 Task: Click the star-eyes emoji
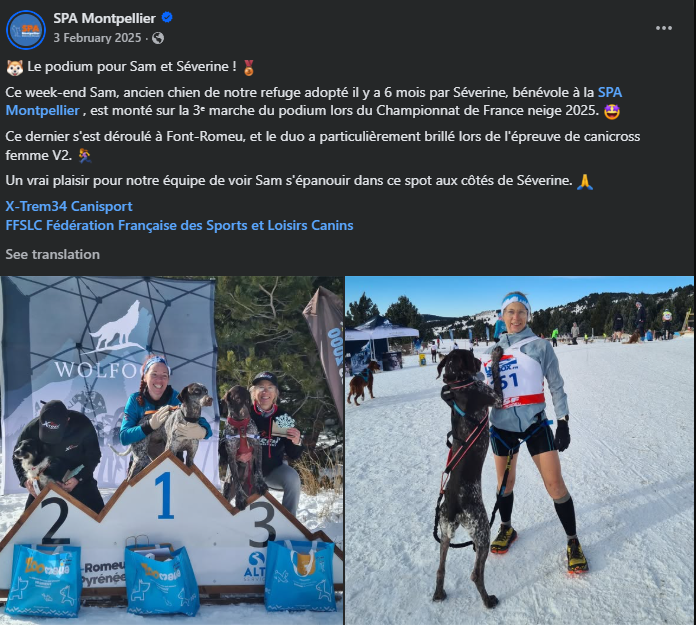[x=612, y=111]
